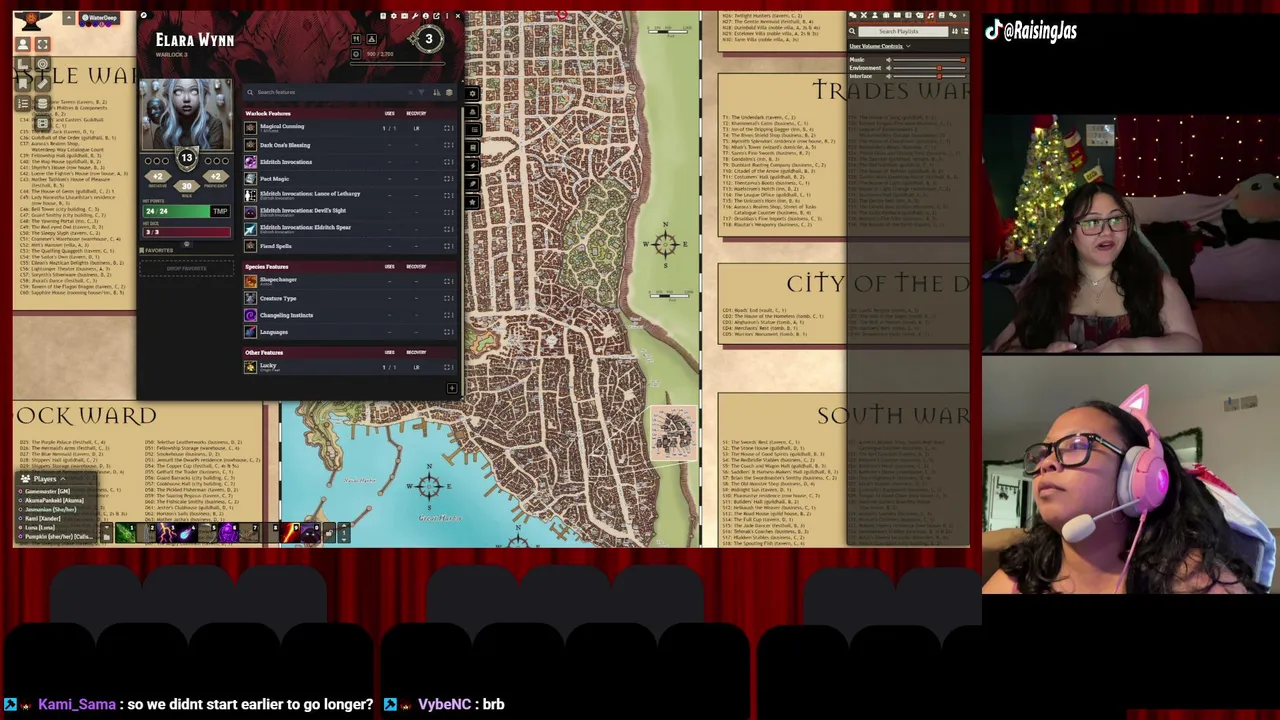Open the journal notes bookmark tool
This screenshot has width=1280, height=720.
tap(23, 84)
